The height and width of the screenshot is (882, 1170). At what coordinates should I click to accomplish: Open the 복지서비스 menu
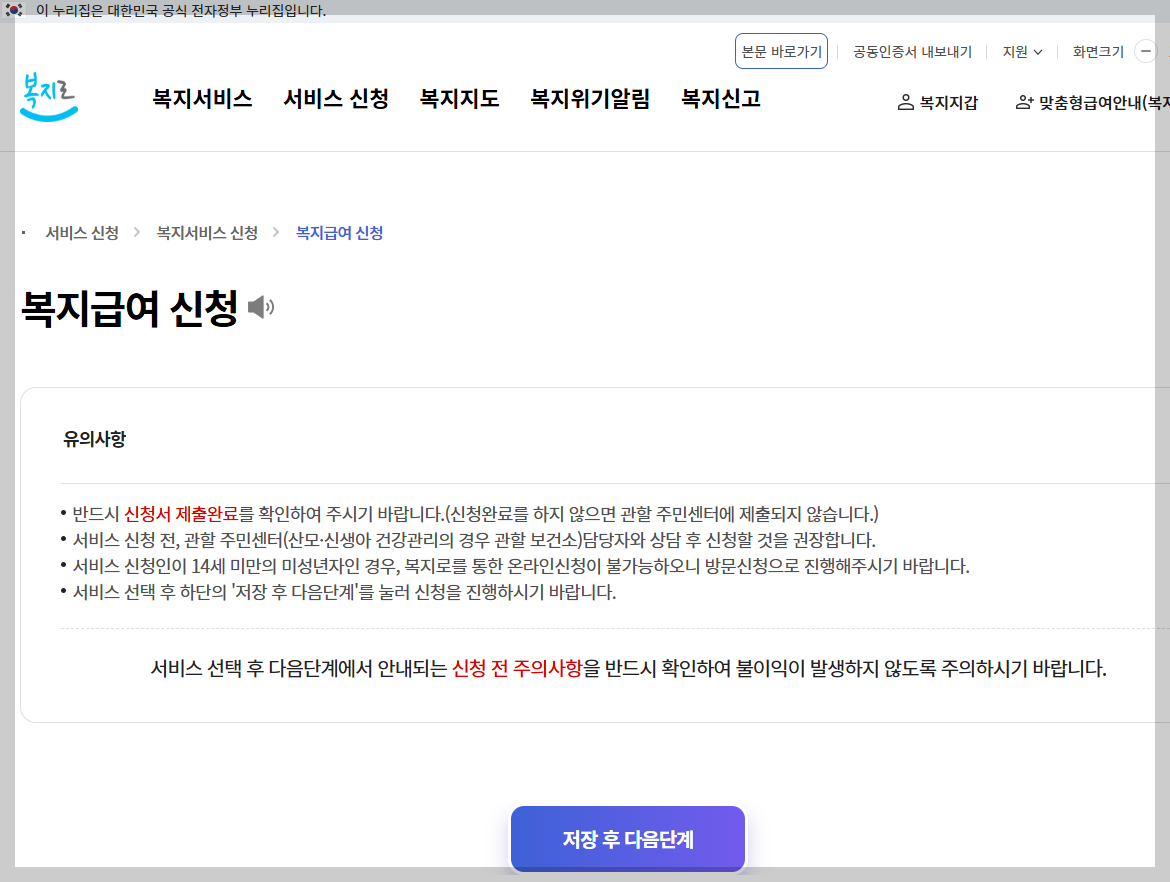[x=203, y=99]
